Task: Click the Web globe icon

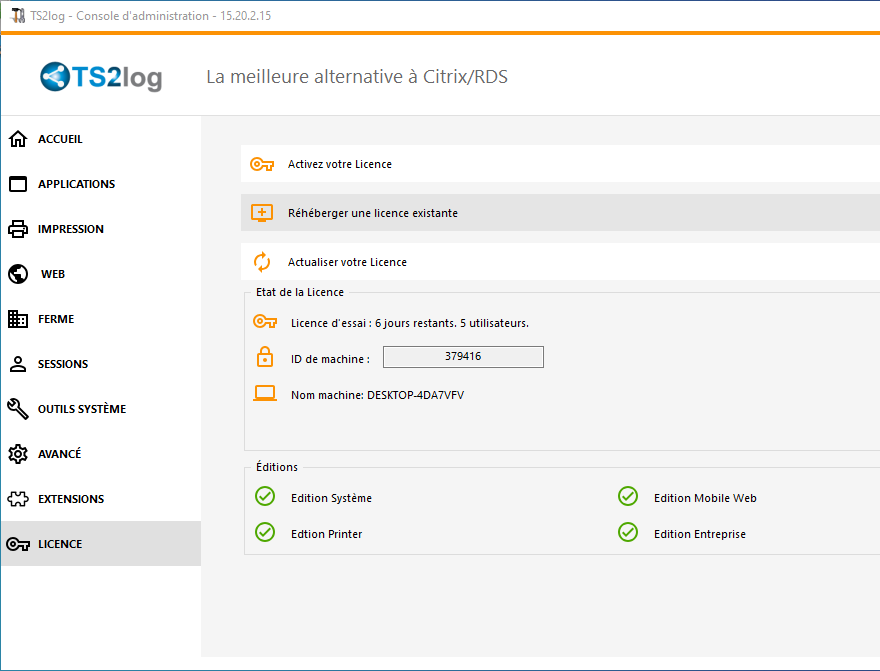Action: [18, 274]
